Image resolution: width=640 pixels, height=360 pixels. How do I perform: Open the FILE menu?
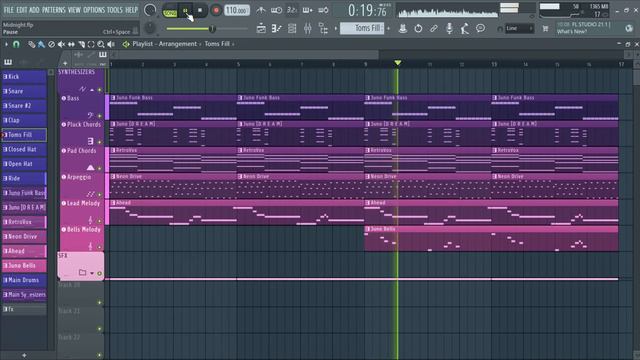pos(9,10)
